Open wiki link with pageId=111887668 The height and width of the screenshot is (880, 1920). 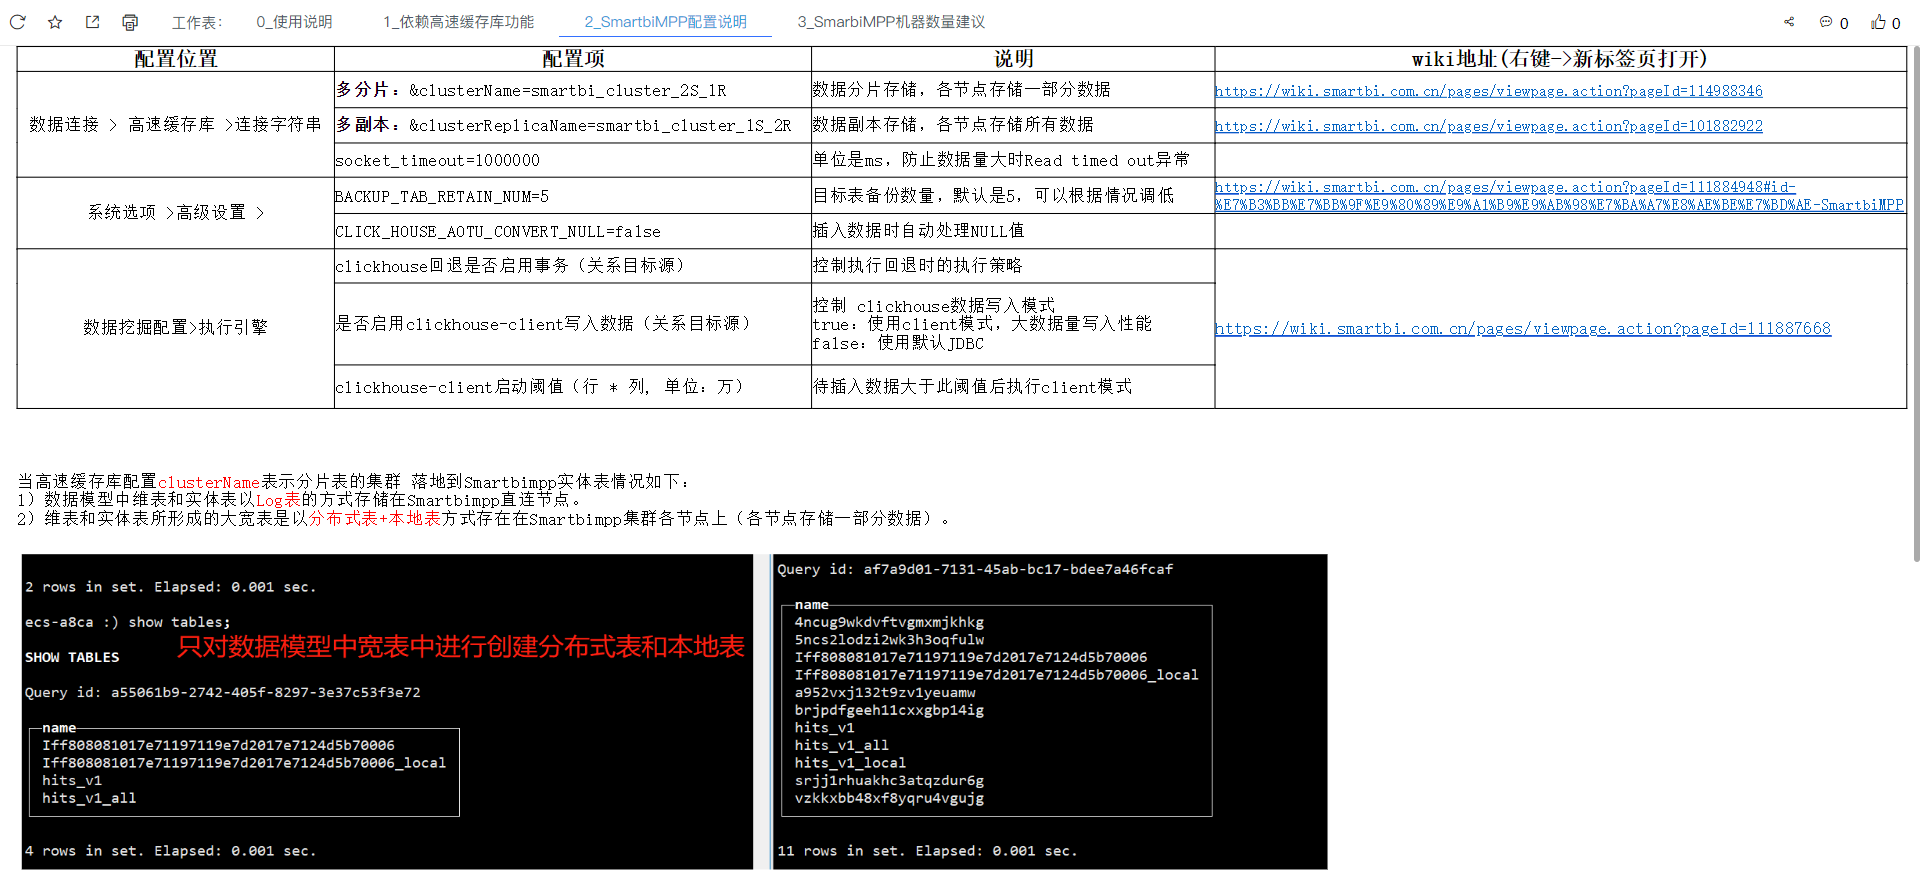pyautogui.click(x=1522, y=328)
